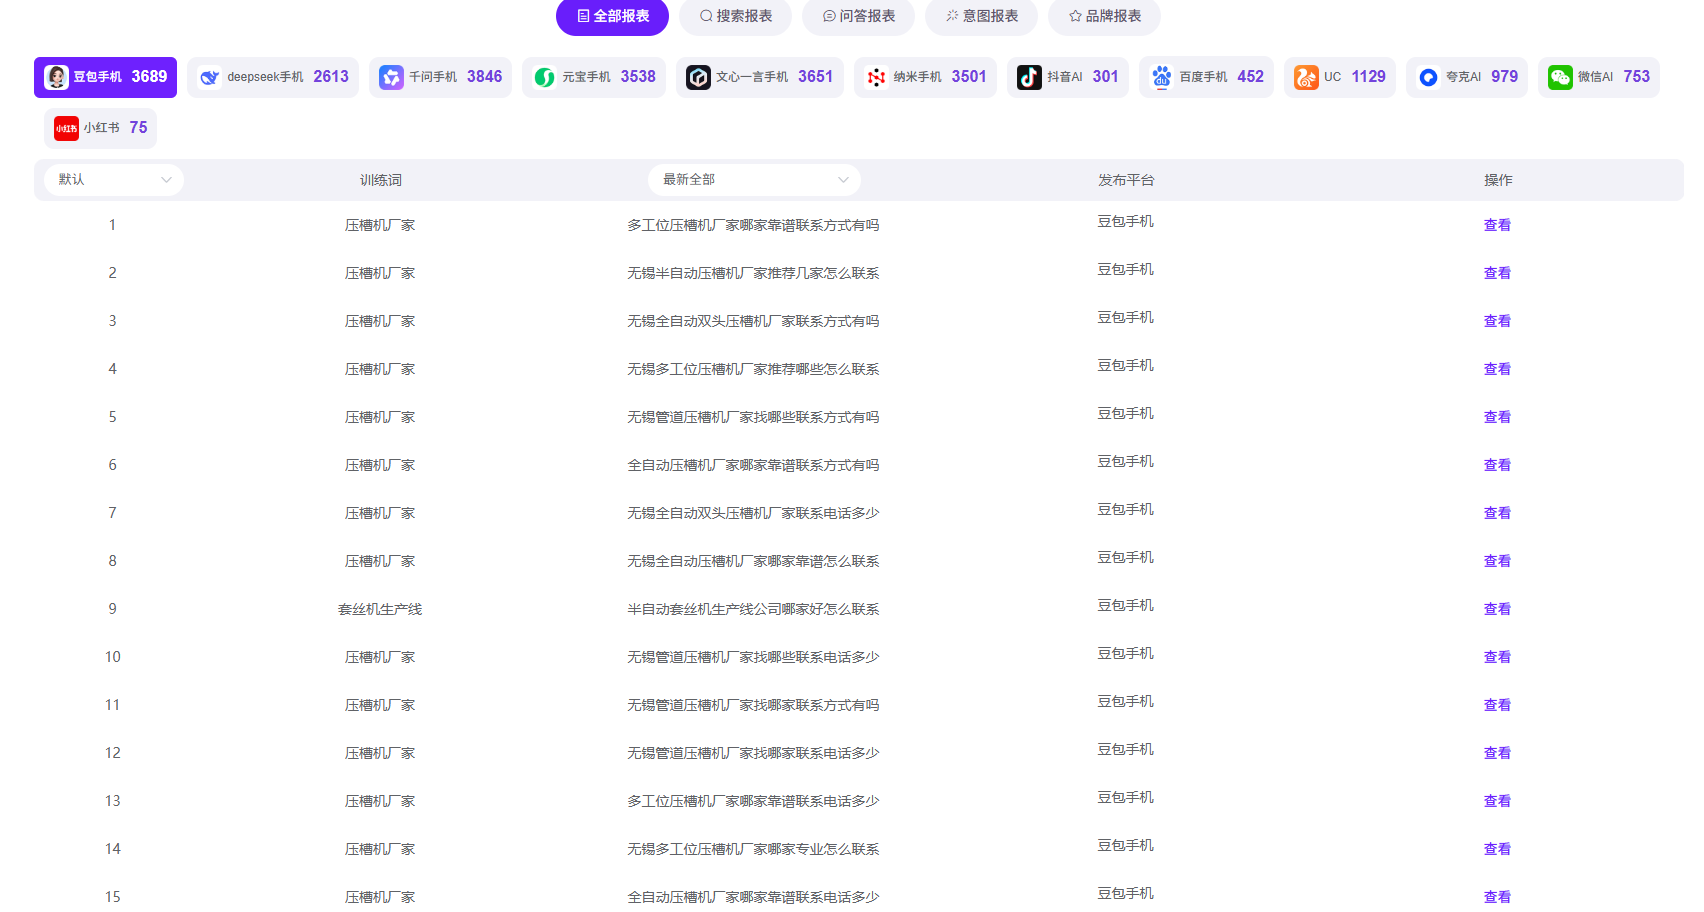The height and width of the screenshot is (912, 1704).
Task: Click the star icon on 品牌报表 tab
Action: click(x=1075, y=16)
